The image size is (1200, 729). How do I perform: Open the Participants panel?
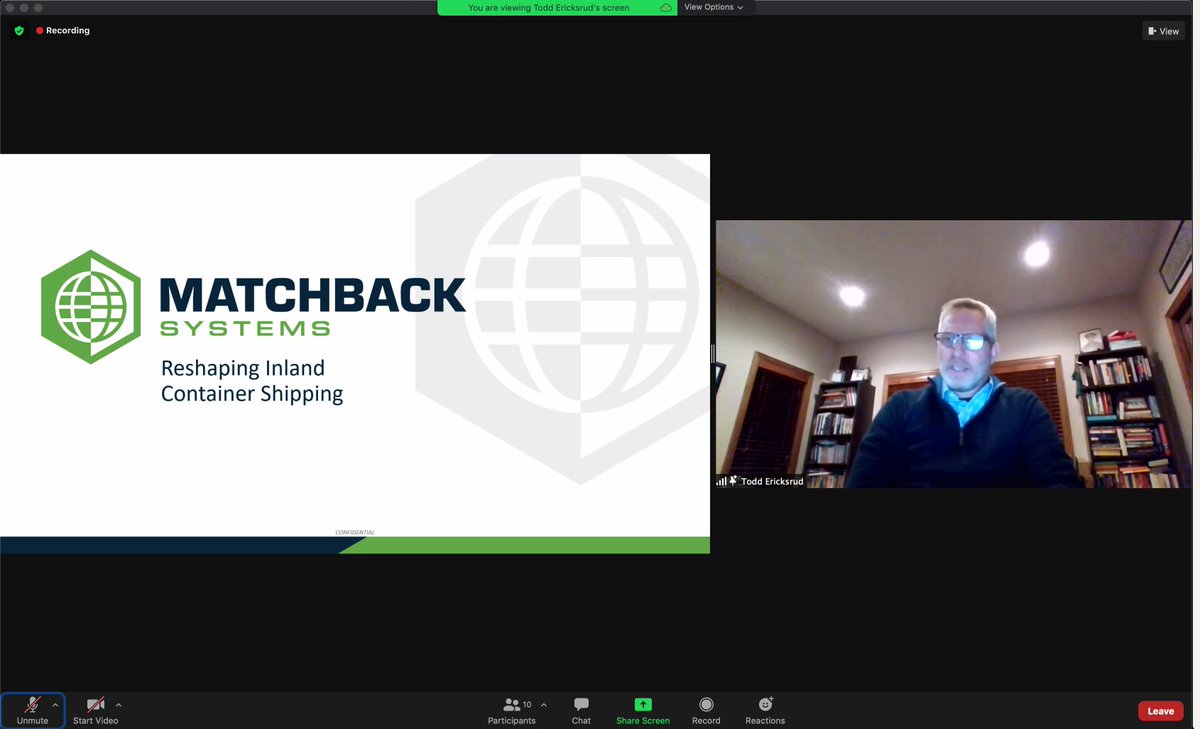(511, 711)
